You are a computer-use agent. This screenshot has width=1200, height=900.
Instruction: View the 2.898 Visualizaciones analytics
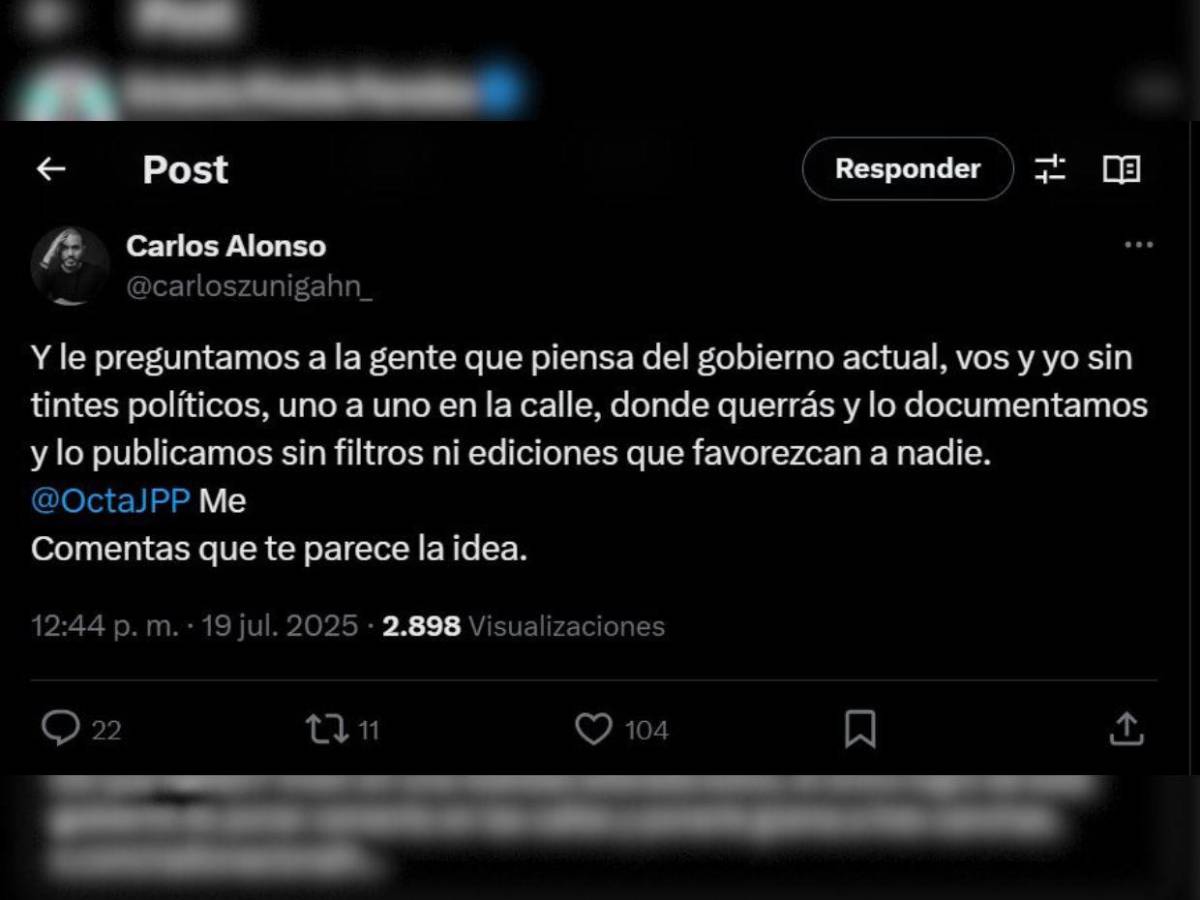point(524,627)
